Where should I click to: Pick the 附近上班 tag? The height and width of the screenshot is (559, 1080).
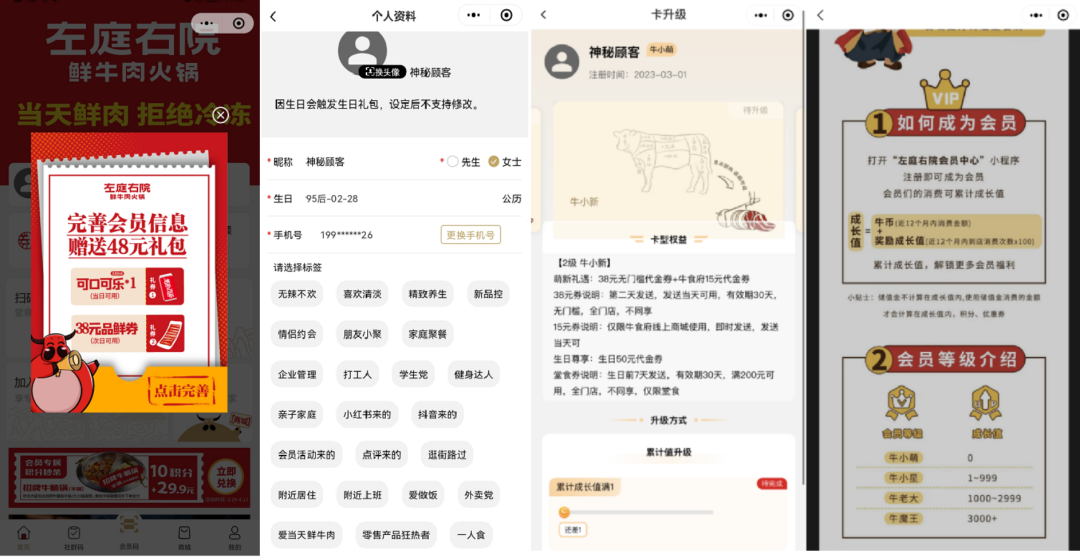362,494
